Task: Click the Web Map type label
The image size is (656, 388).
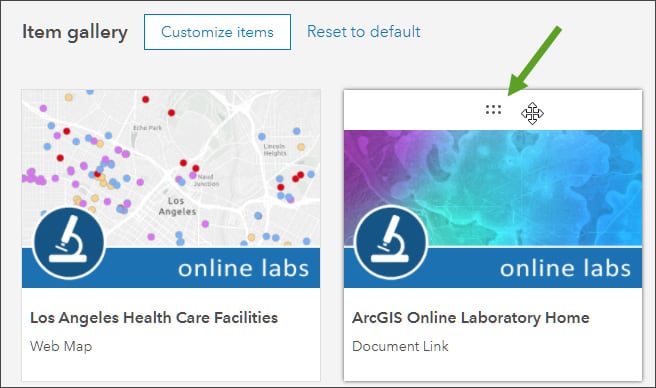Action: click(x=61, y=346)
